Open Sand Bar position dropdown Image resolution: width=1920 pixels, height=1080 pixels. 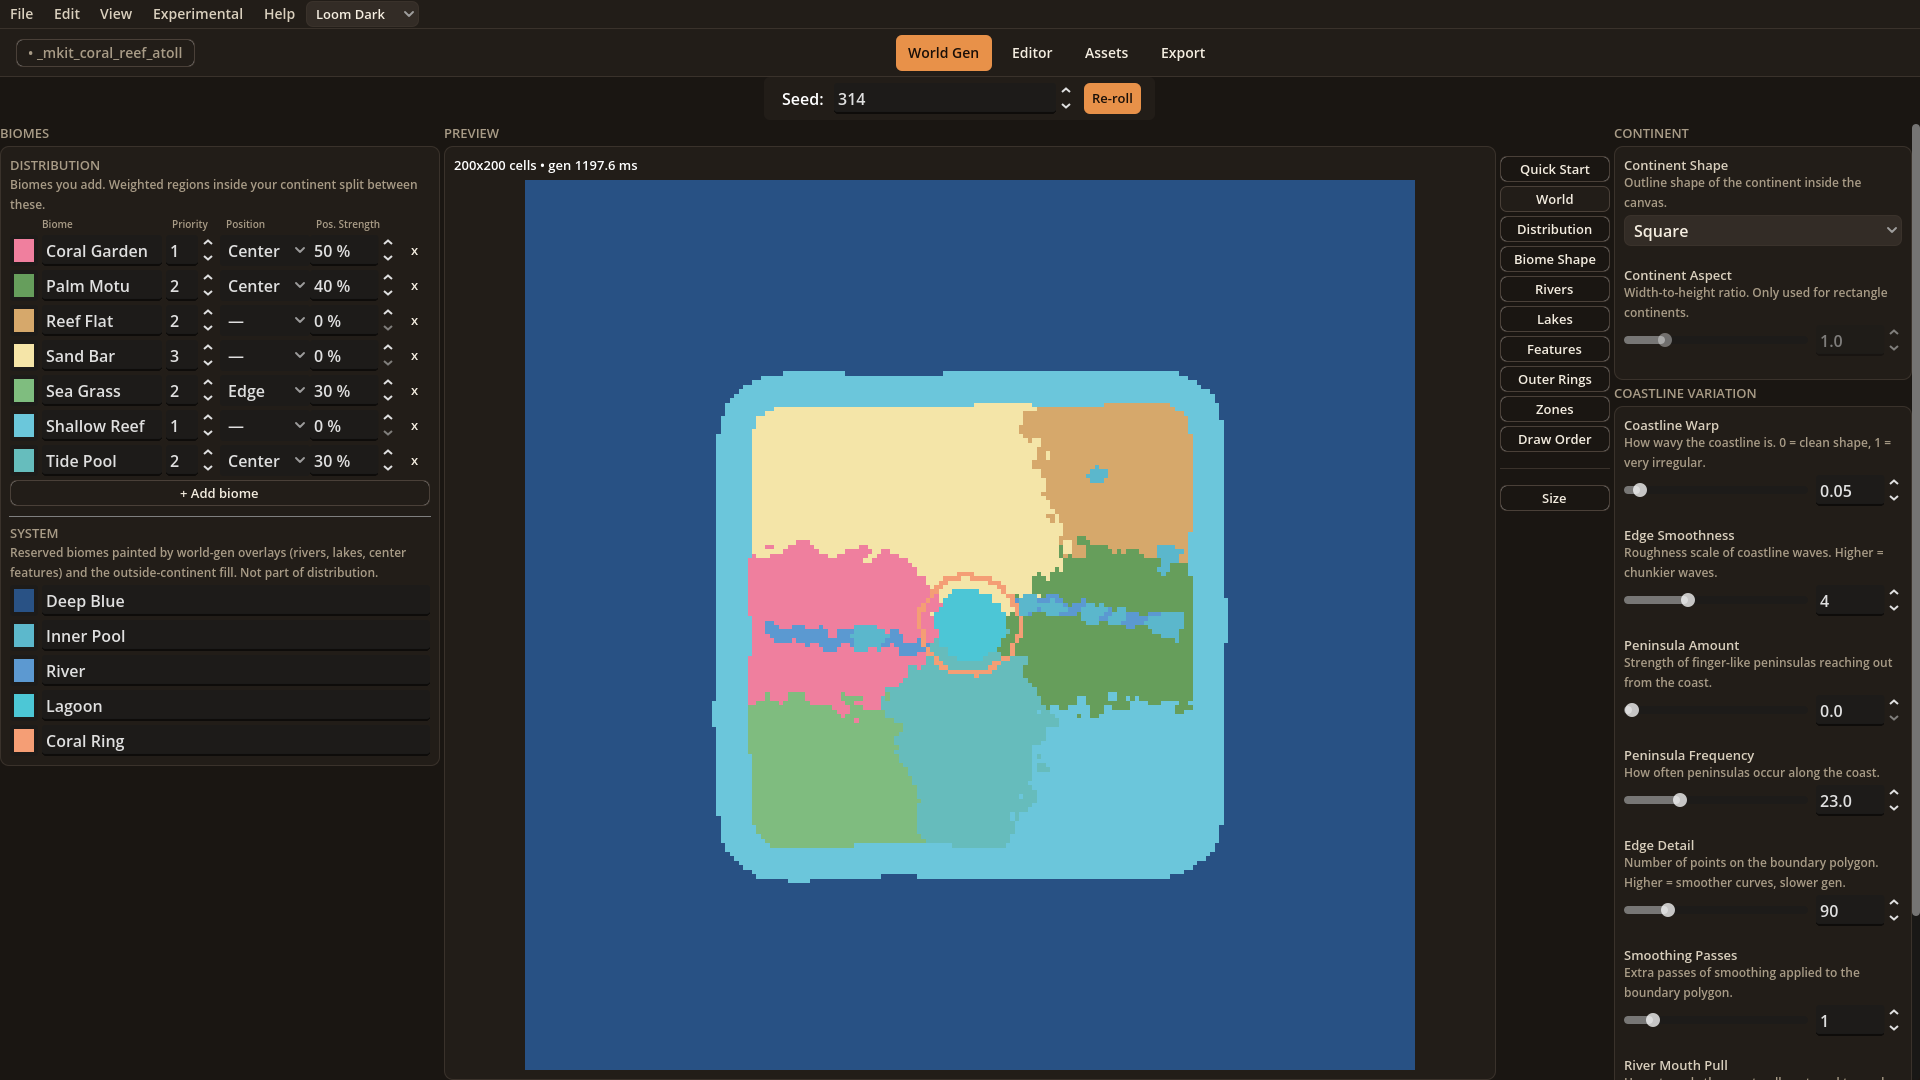click(265, 356)
